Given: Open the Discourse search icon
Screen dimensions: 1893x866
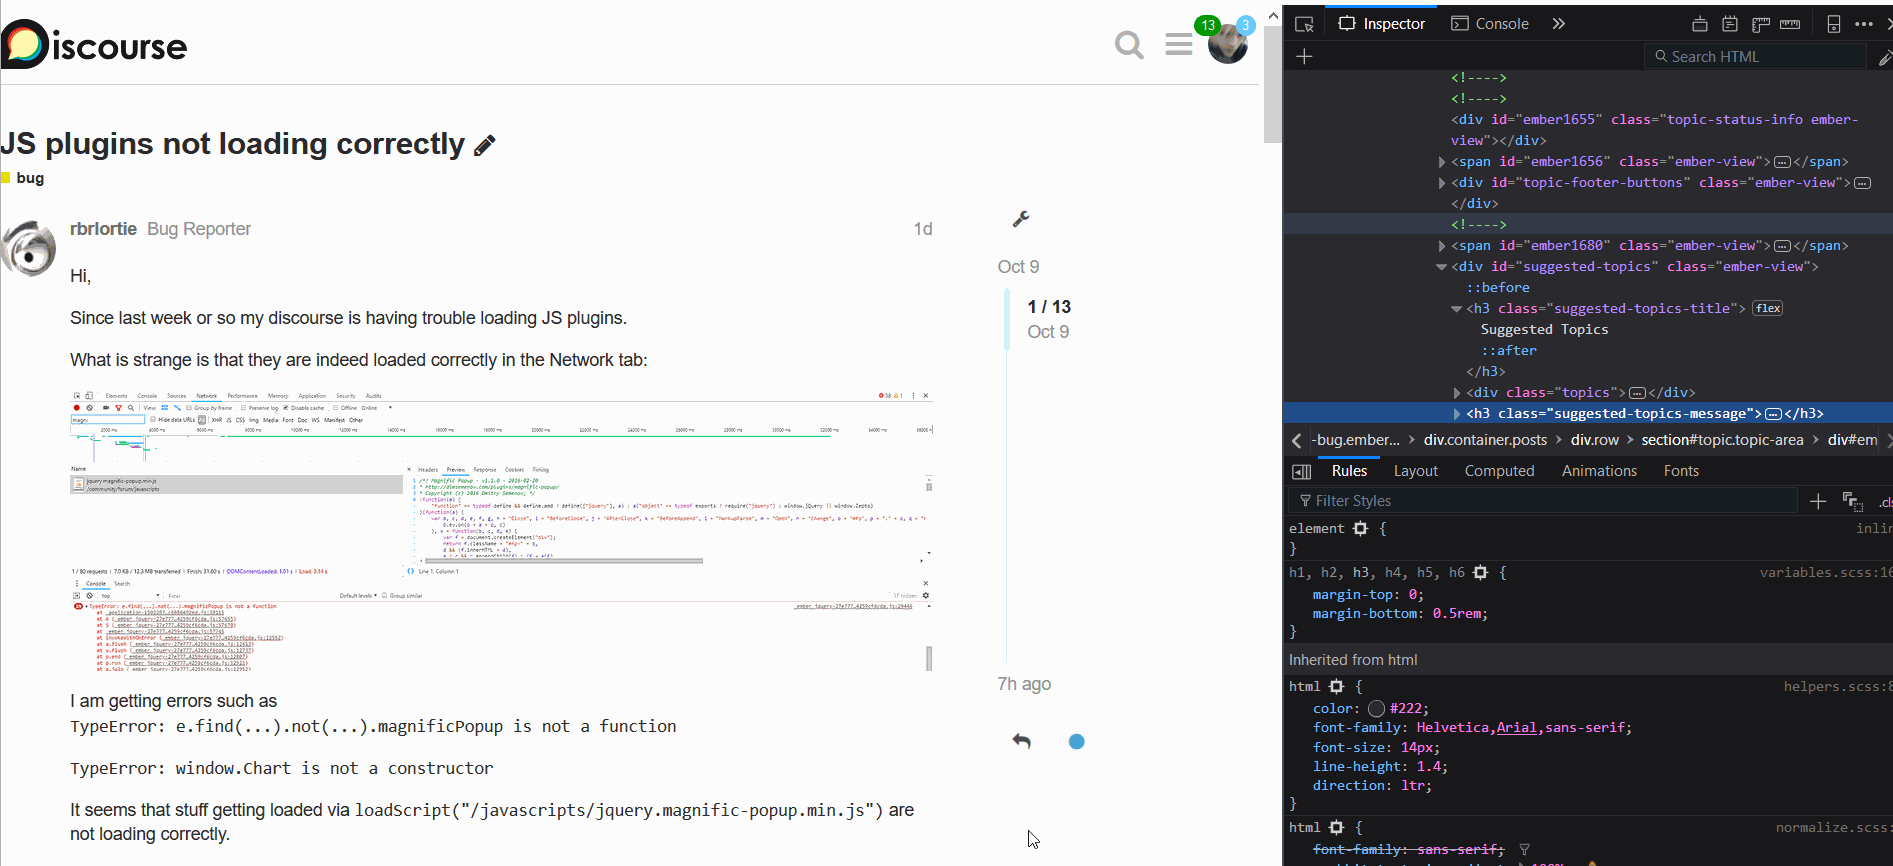Looking at the screenshot, I should click(x=1129, y=45).
